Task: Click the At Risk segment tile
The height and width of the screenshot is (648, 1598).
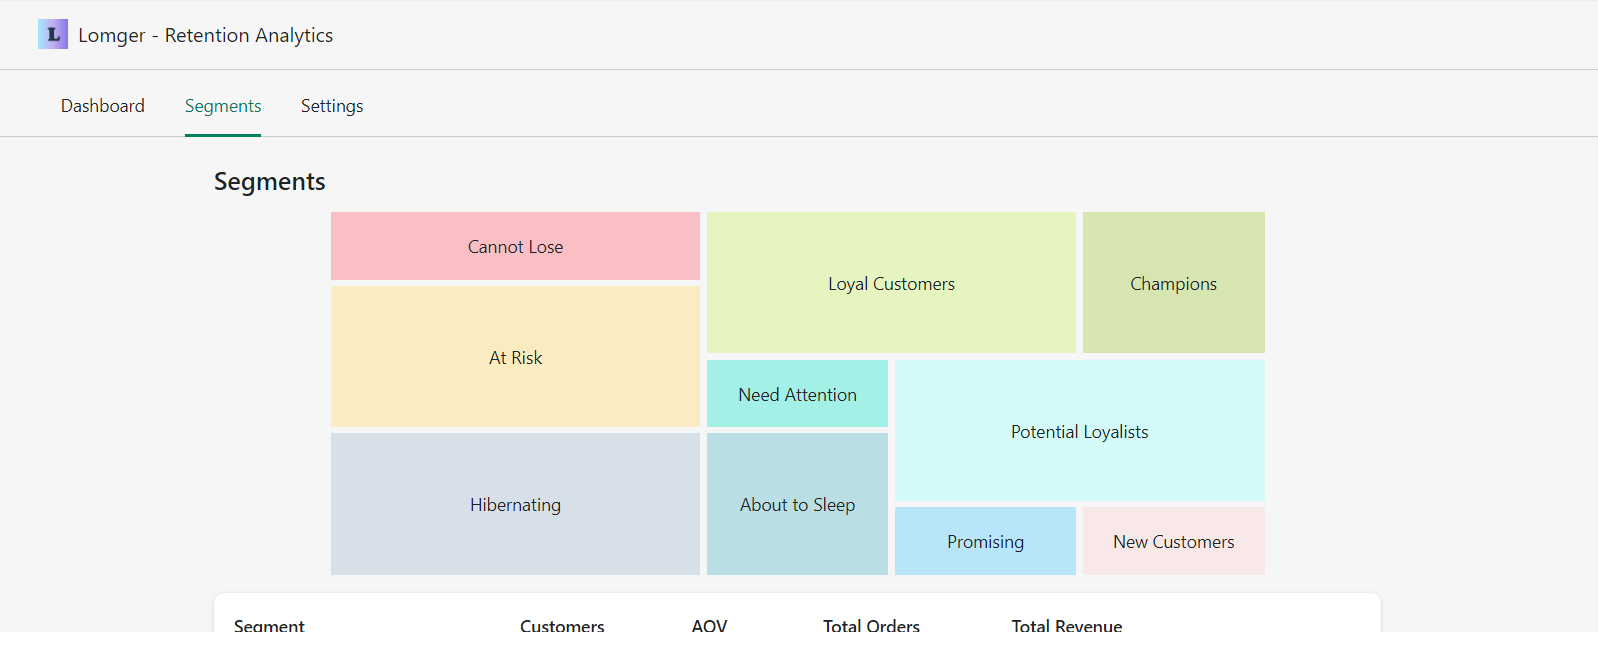Action: [515, 357]
